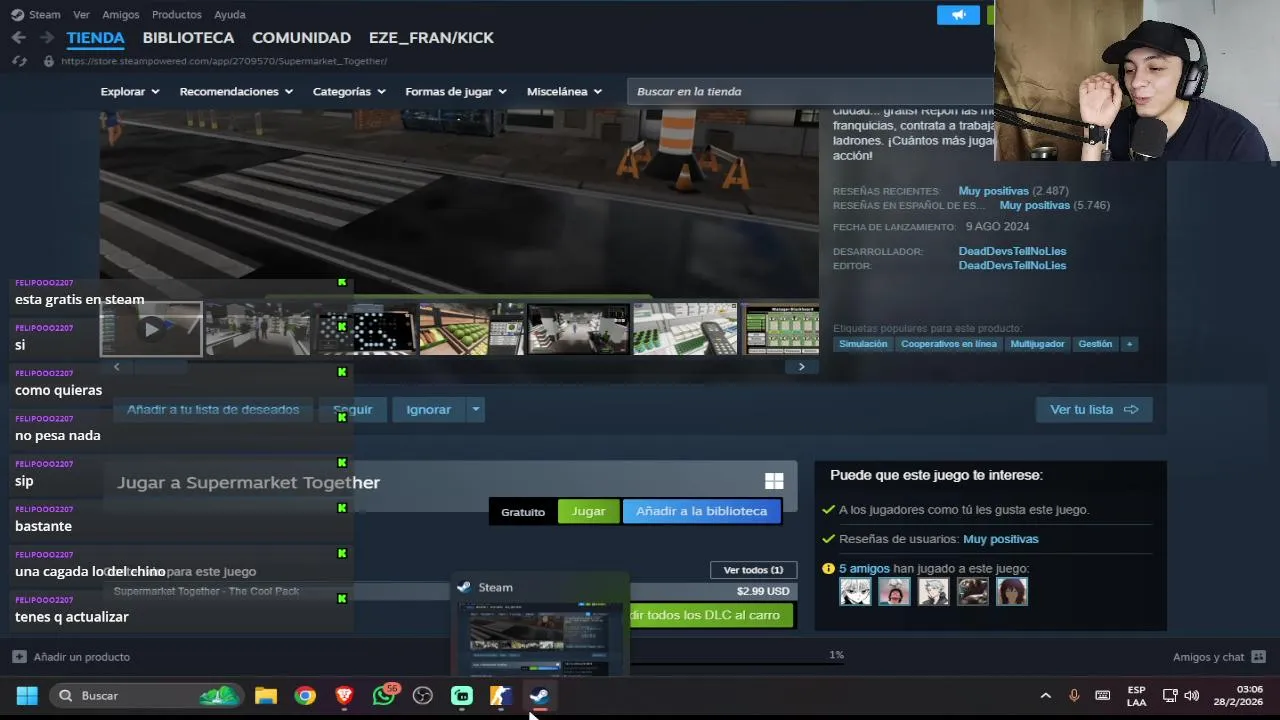Click the Simulación tag
Screen dimensions: 1280x720
(x=863, y=344)
